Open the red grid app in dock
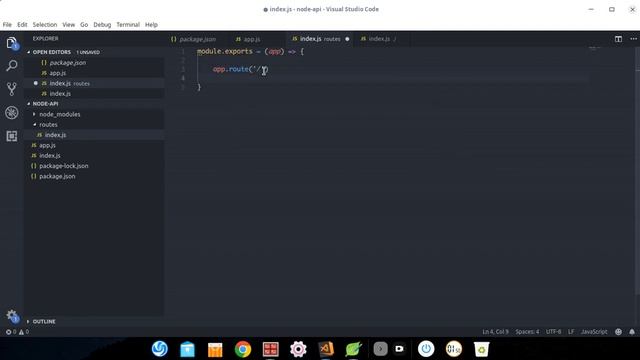The width and height of the screenshot is (640, 360). [x=271, y=349]
